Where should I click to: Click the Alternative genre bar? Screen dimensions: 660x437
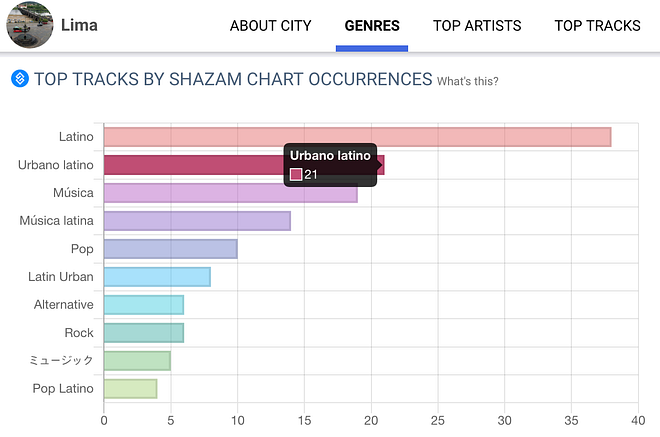[x=144, y=305]
